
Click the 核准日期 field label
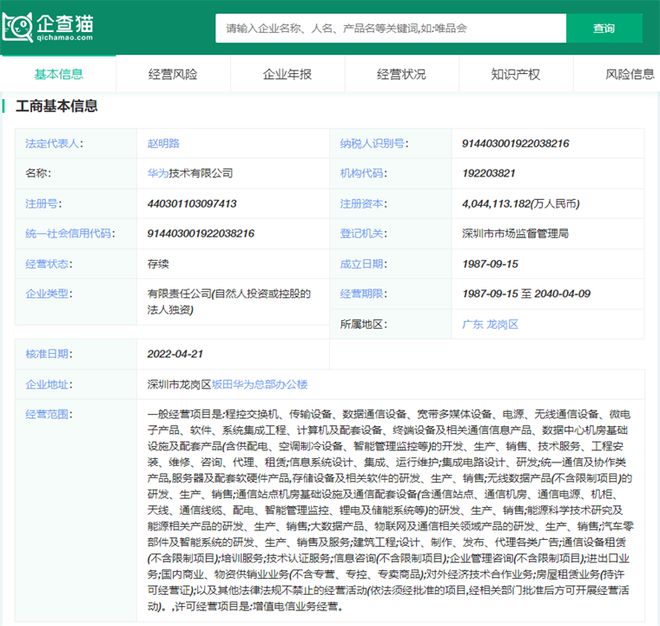pyautogui.click(x=48, y=354)
